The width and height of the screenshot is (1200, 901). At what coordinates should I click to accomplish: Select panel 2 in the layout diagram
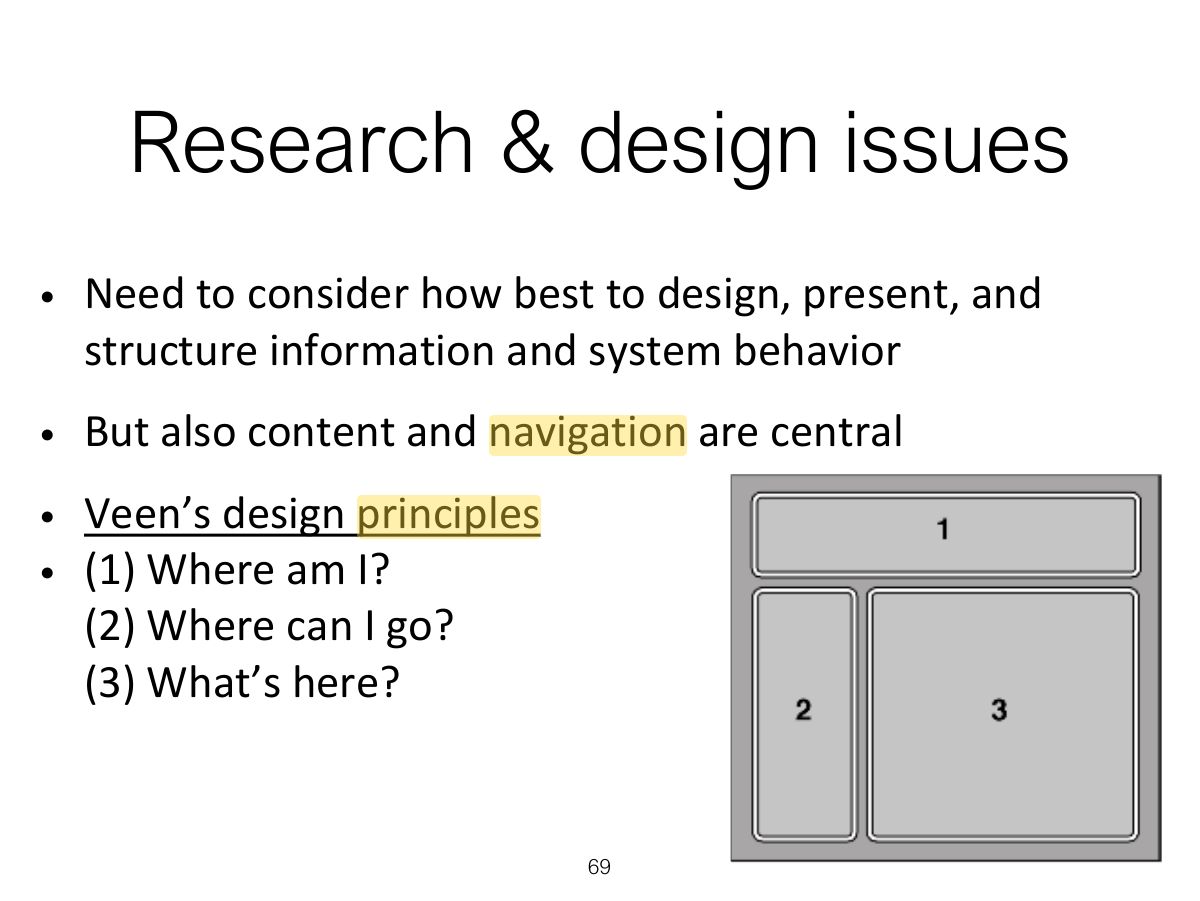tap(804, 714)
